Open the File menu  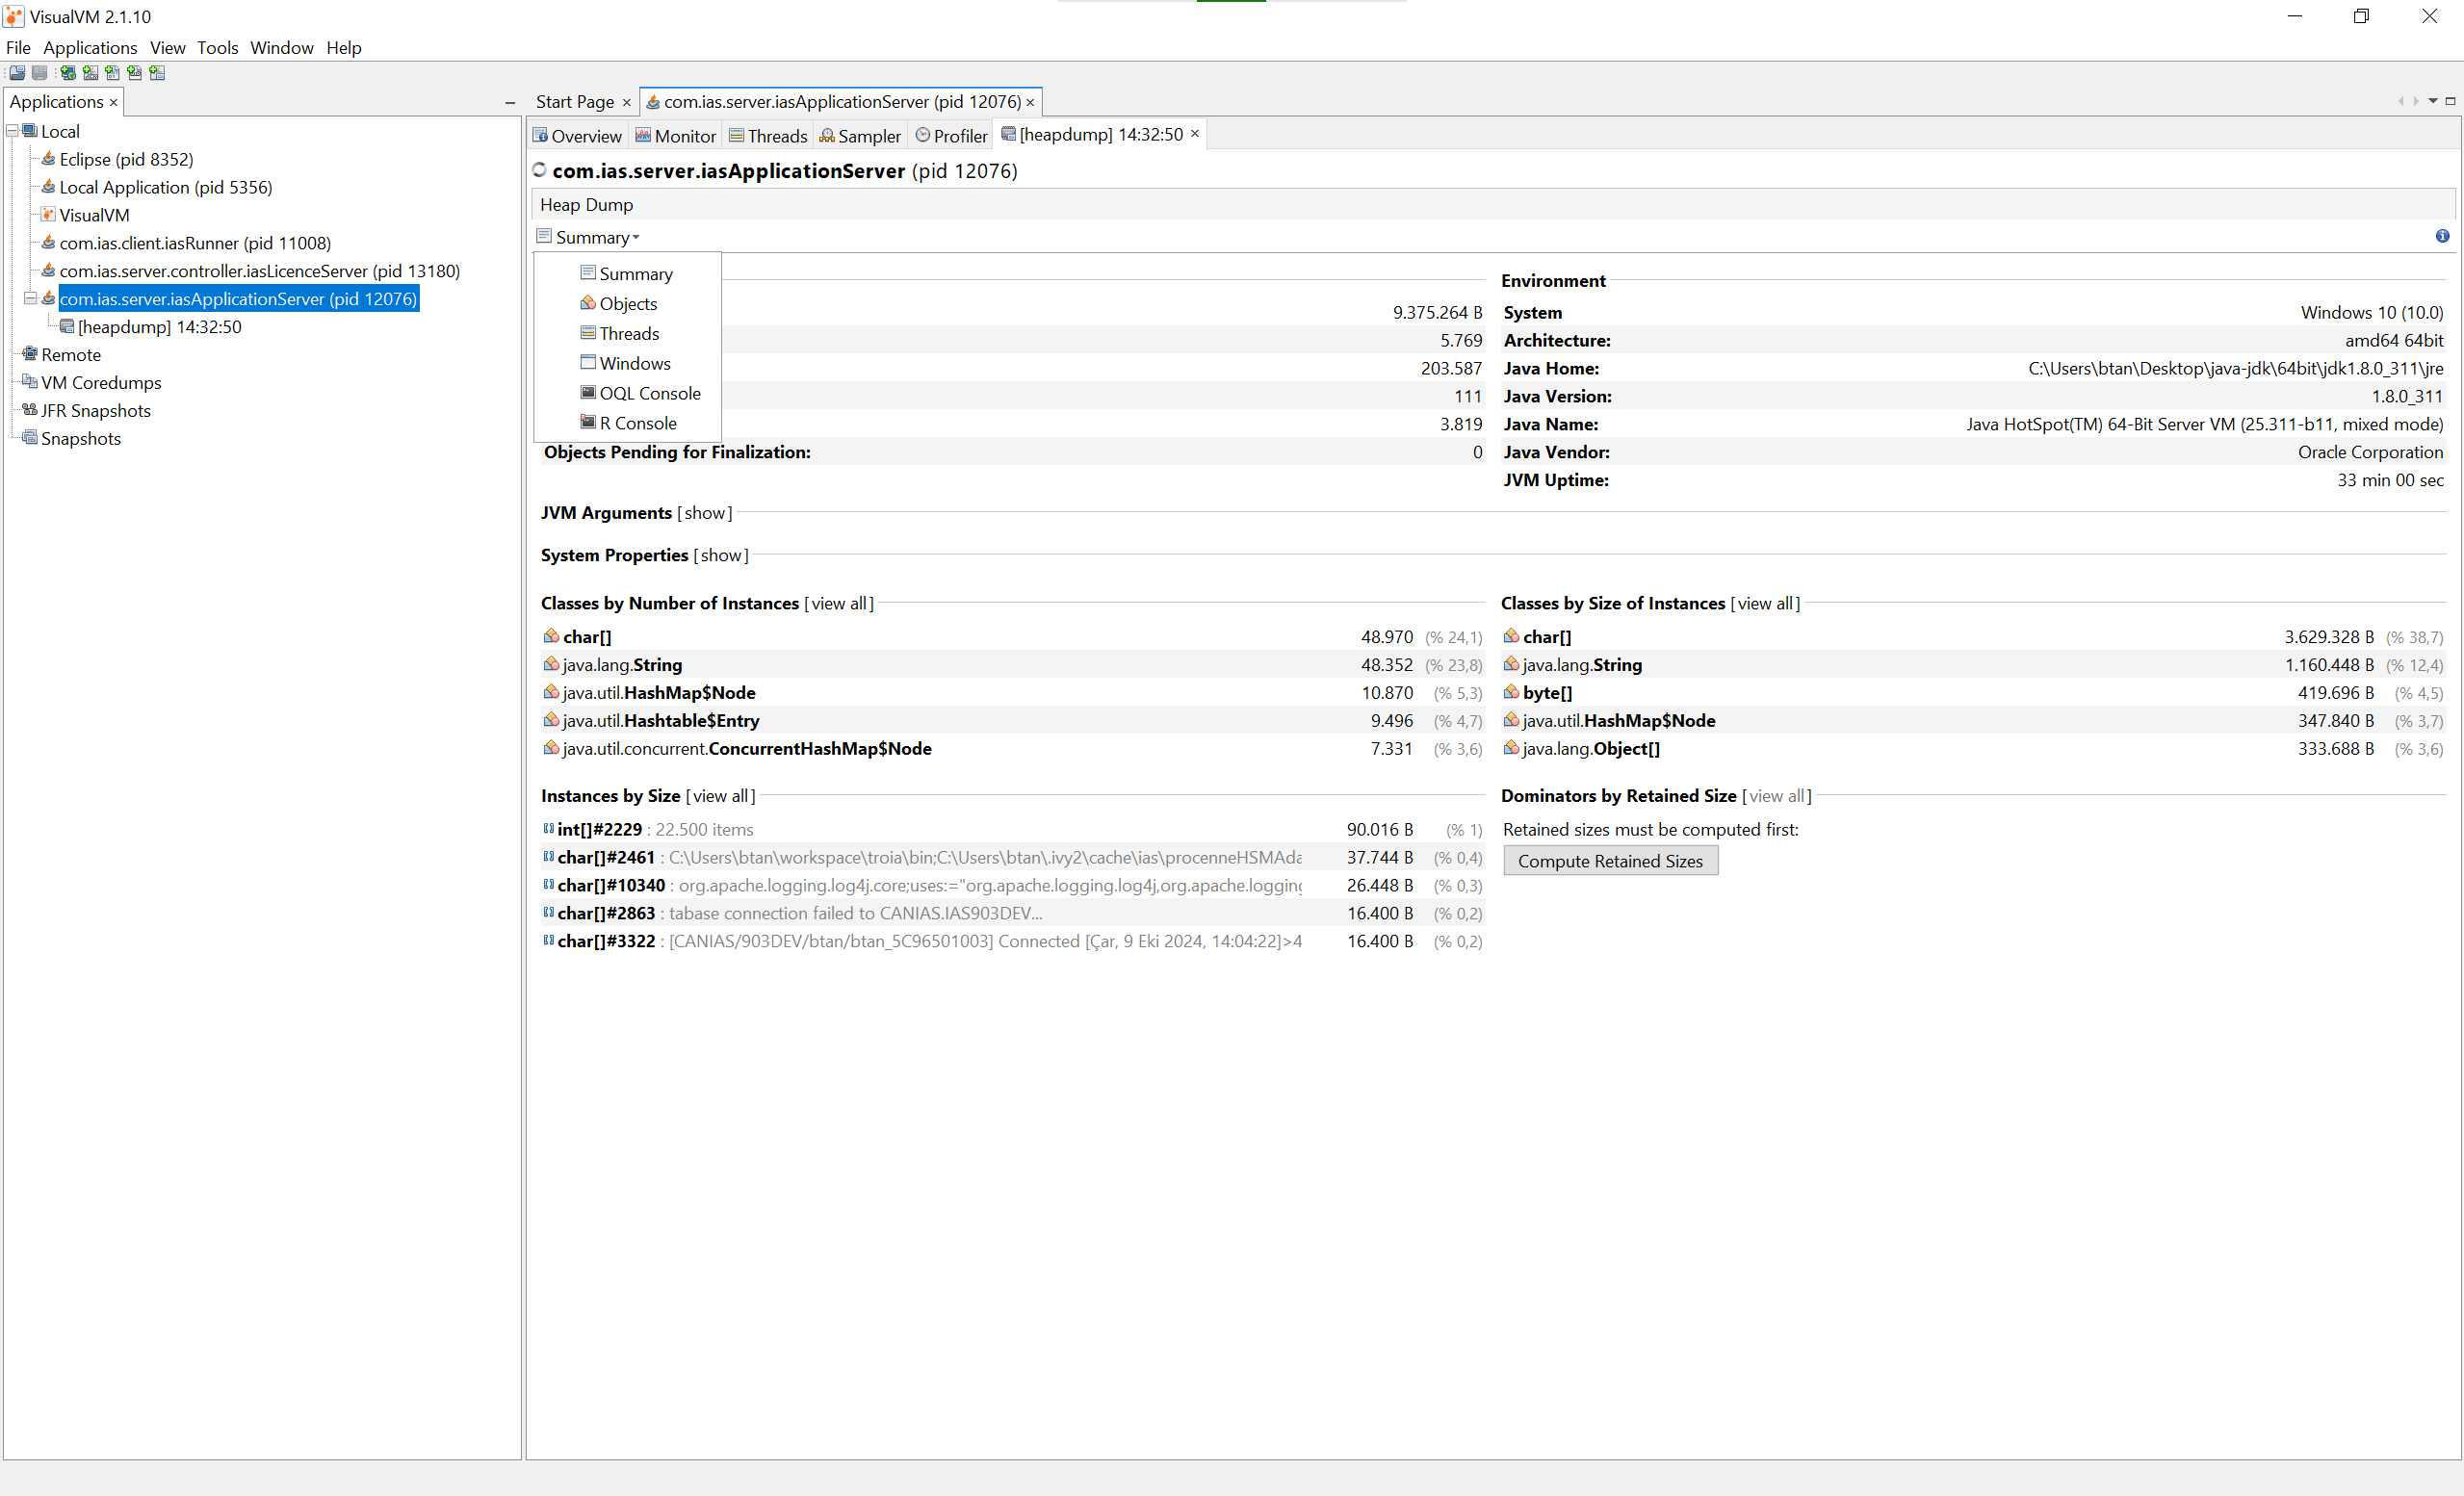click(x=18, y=47)
